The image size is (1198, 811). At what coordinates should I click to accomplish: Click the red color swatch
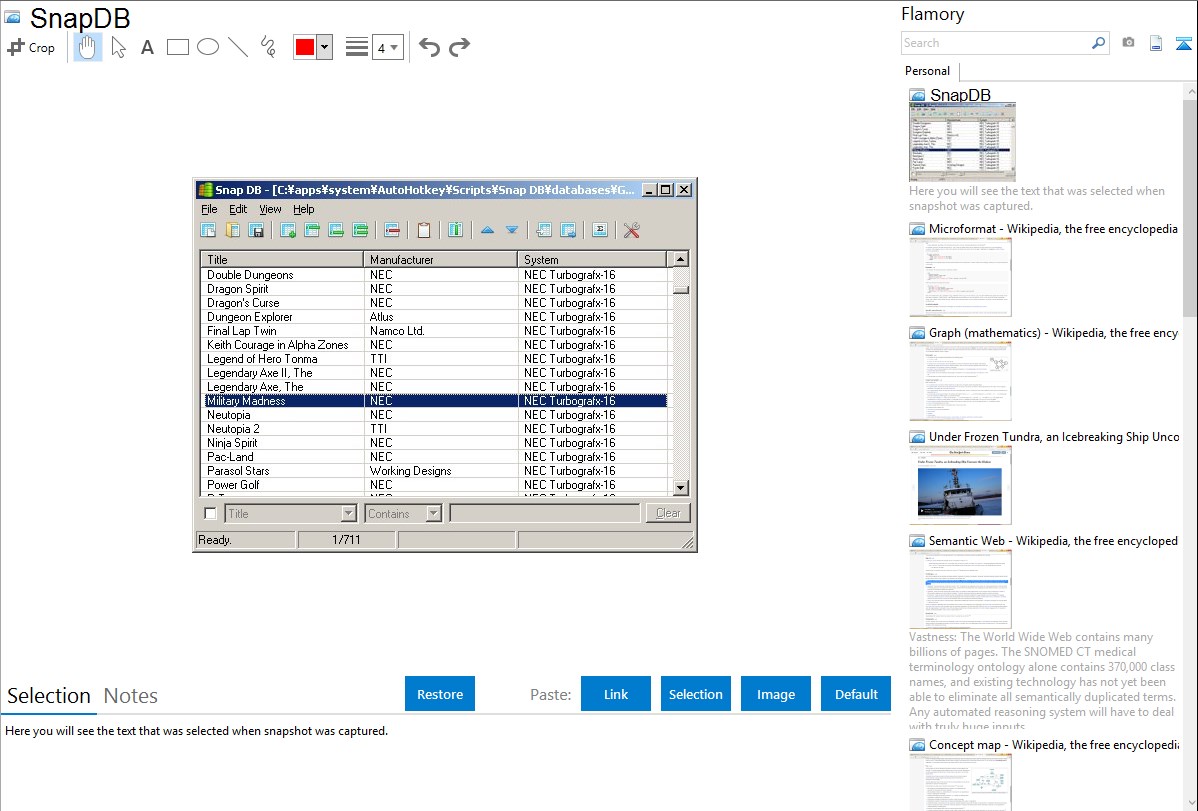coord(305,47)
